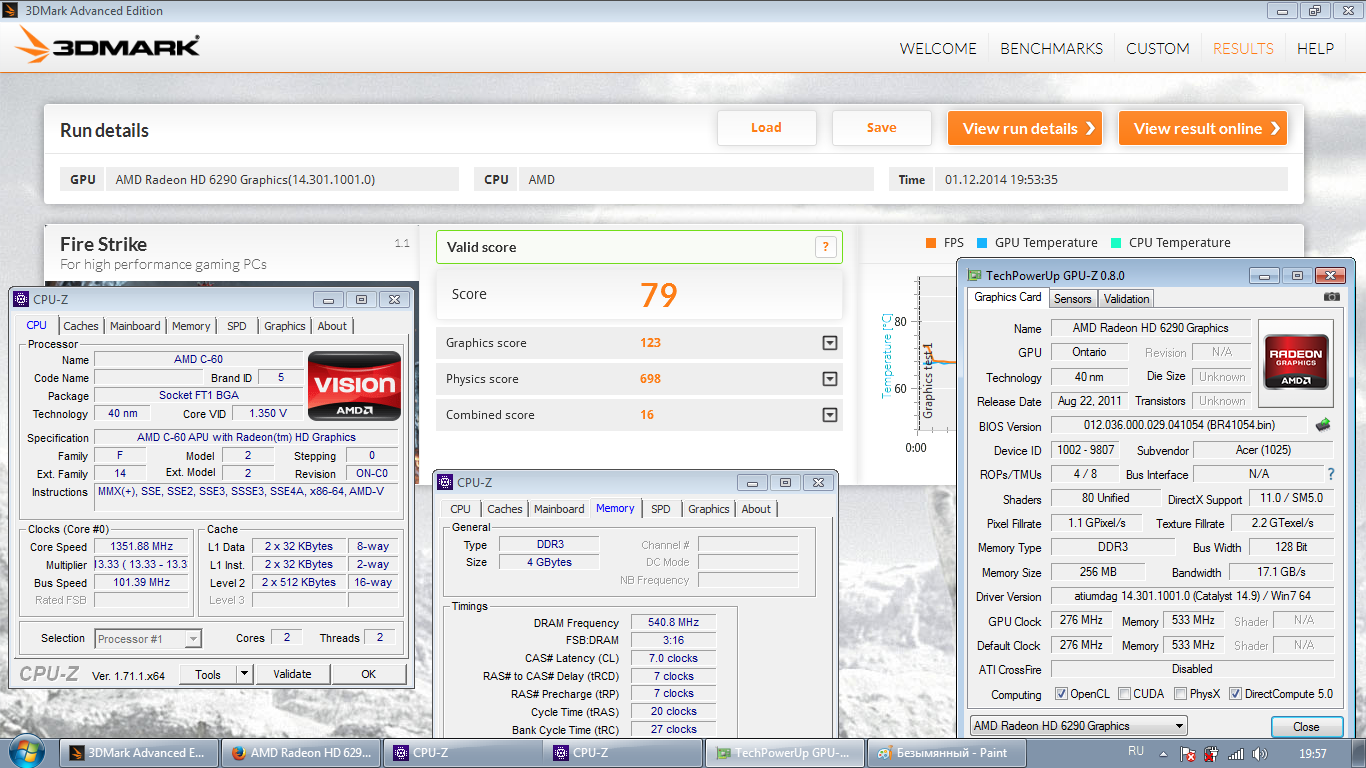Click the GPU-Z title bar icon
Image resolution: width=1366 pixels, height=768 pixels.
tap(974, 275)
